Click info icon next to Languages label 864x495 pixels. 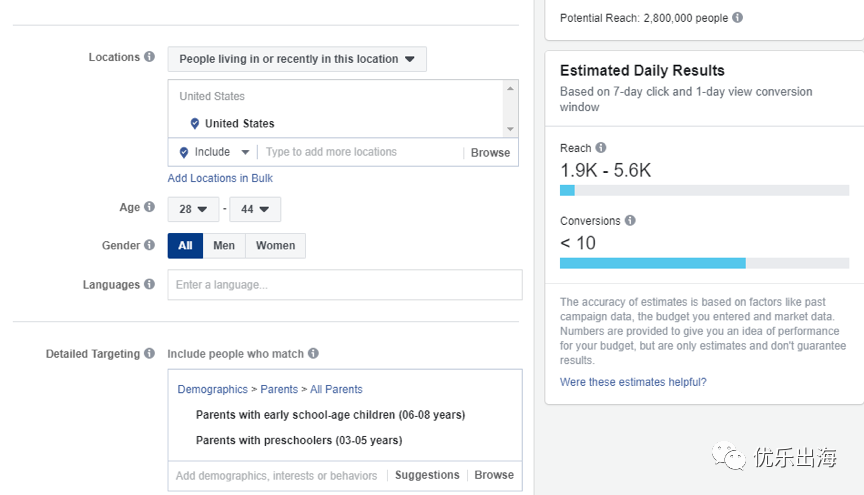pyautogui.click(x=149, y=284)
